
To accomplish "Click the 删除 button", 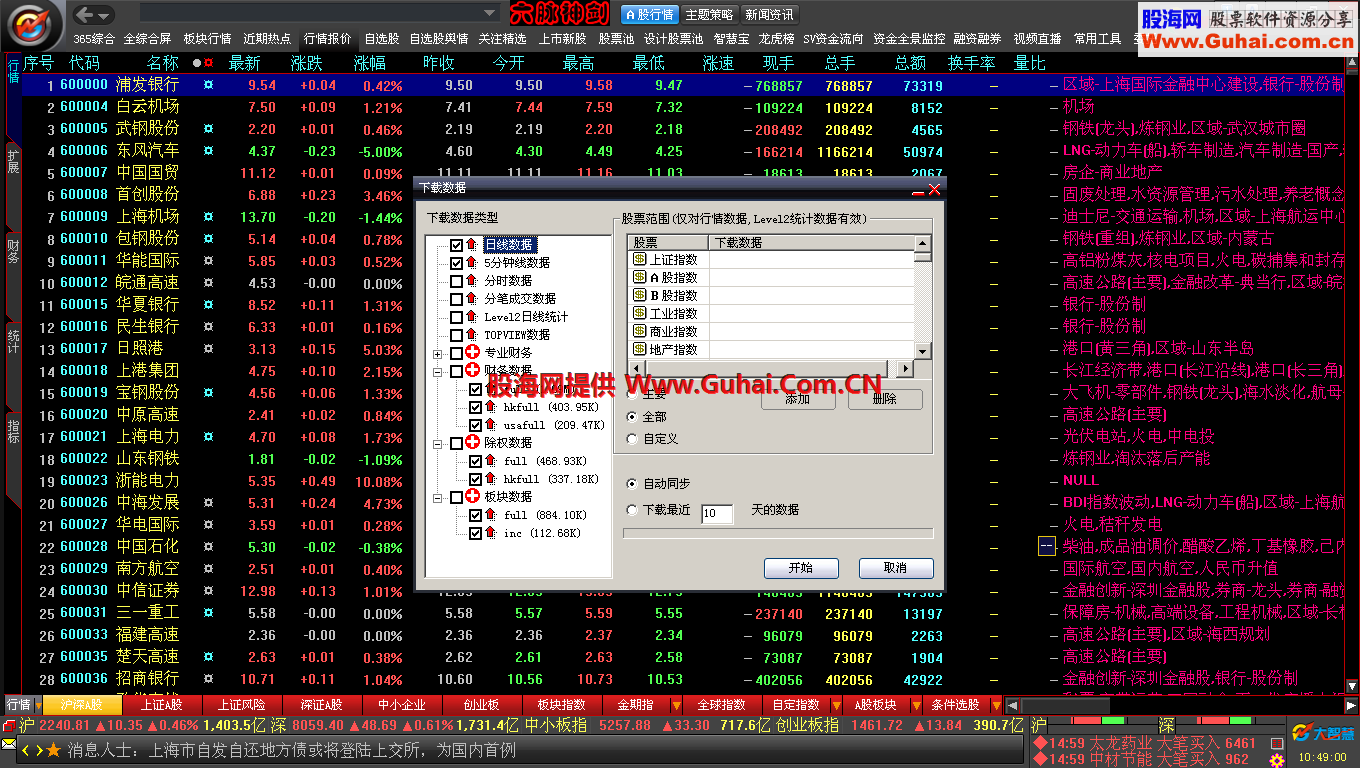I will tap(885, 398).
